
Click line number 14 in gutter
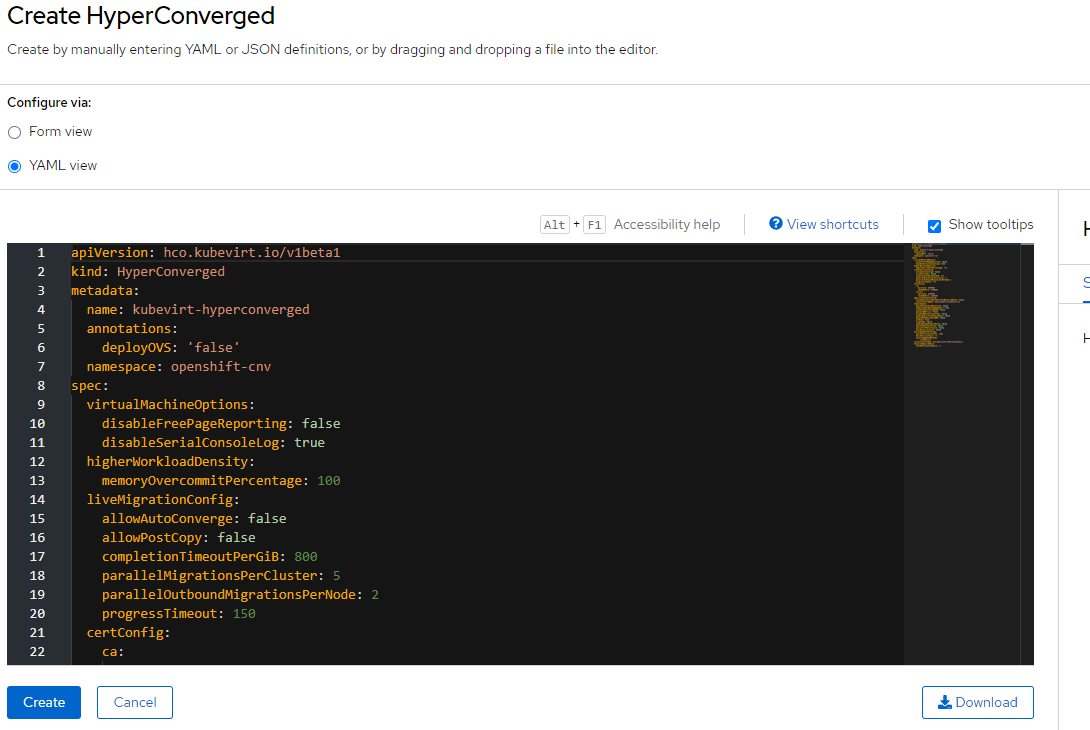(x=38, y=500)
